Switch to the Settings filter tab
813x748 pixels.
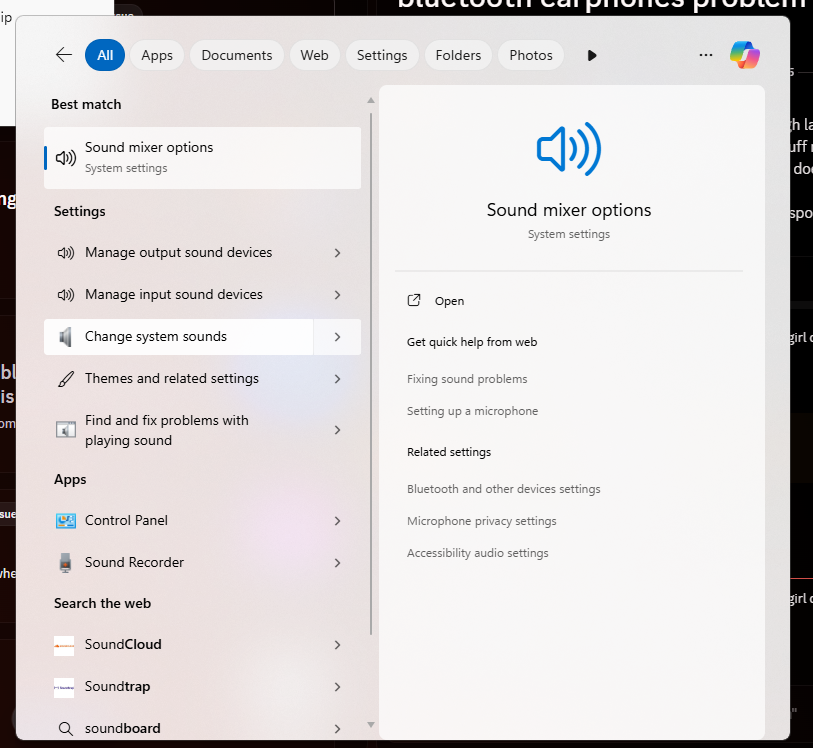point(382,55)
